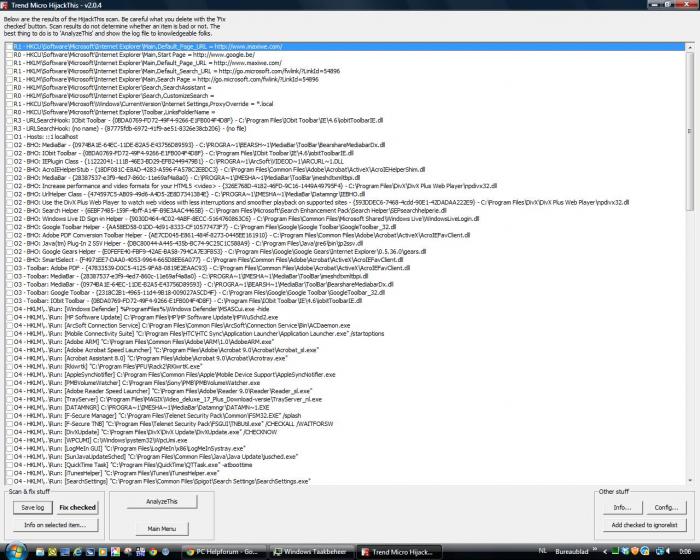
Task: Click Trend Micro HijackThis taskbar button
Action: point(400,552)
